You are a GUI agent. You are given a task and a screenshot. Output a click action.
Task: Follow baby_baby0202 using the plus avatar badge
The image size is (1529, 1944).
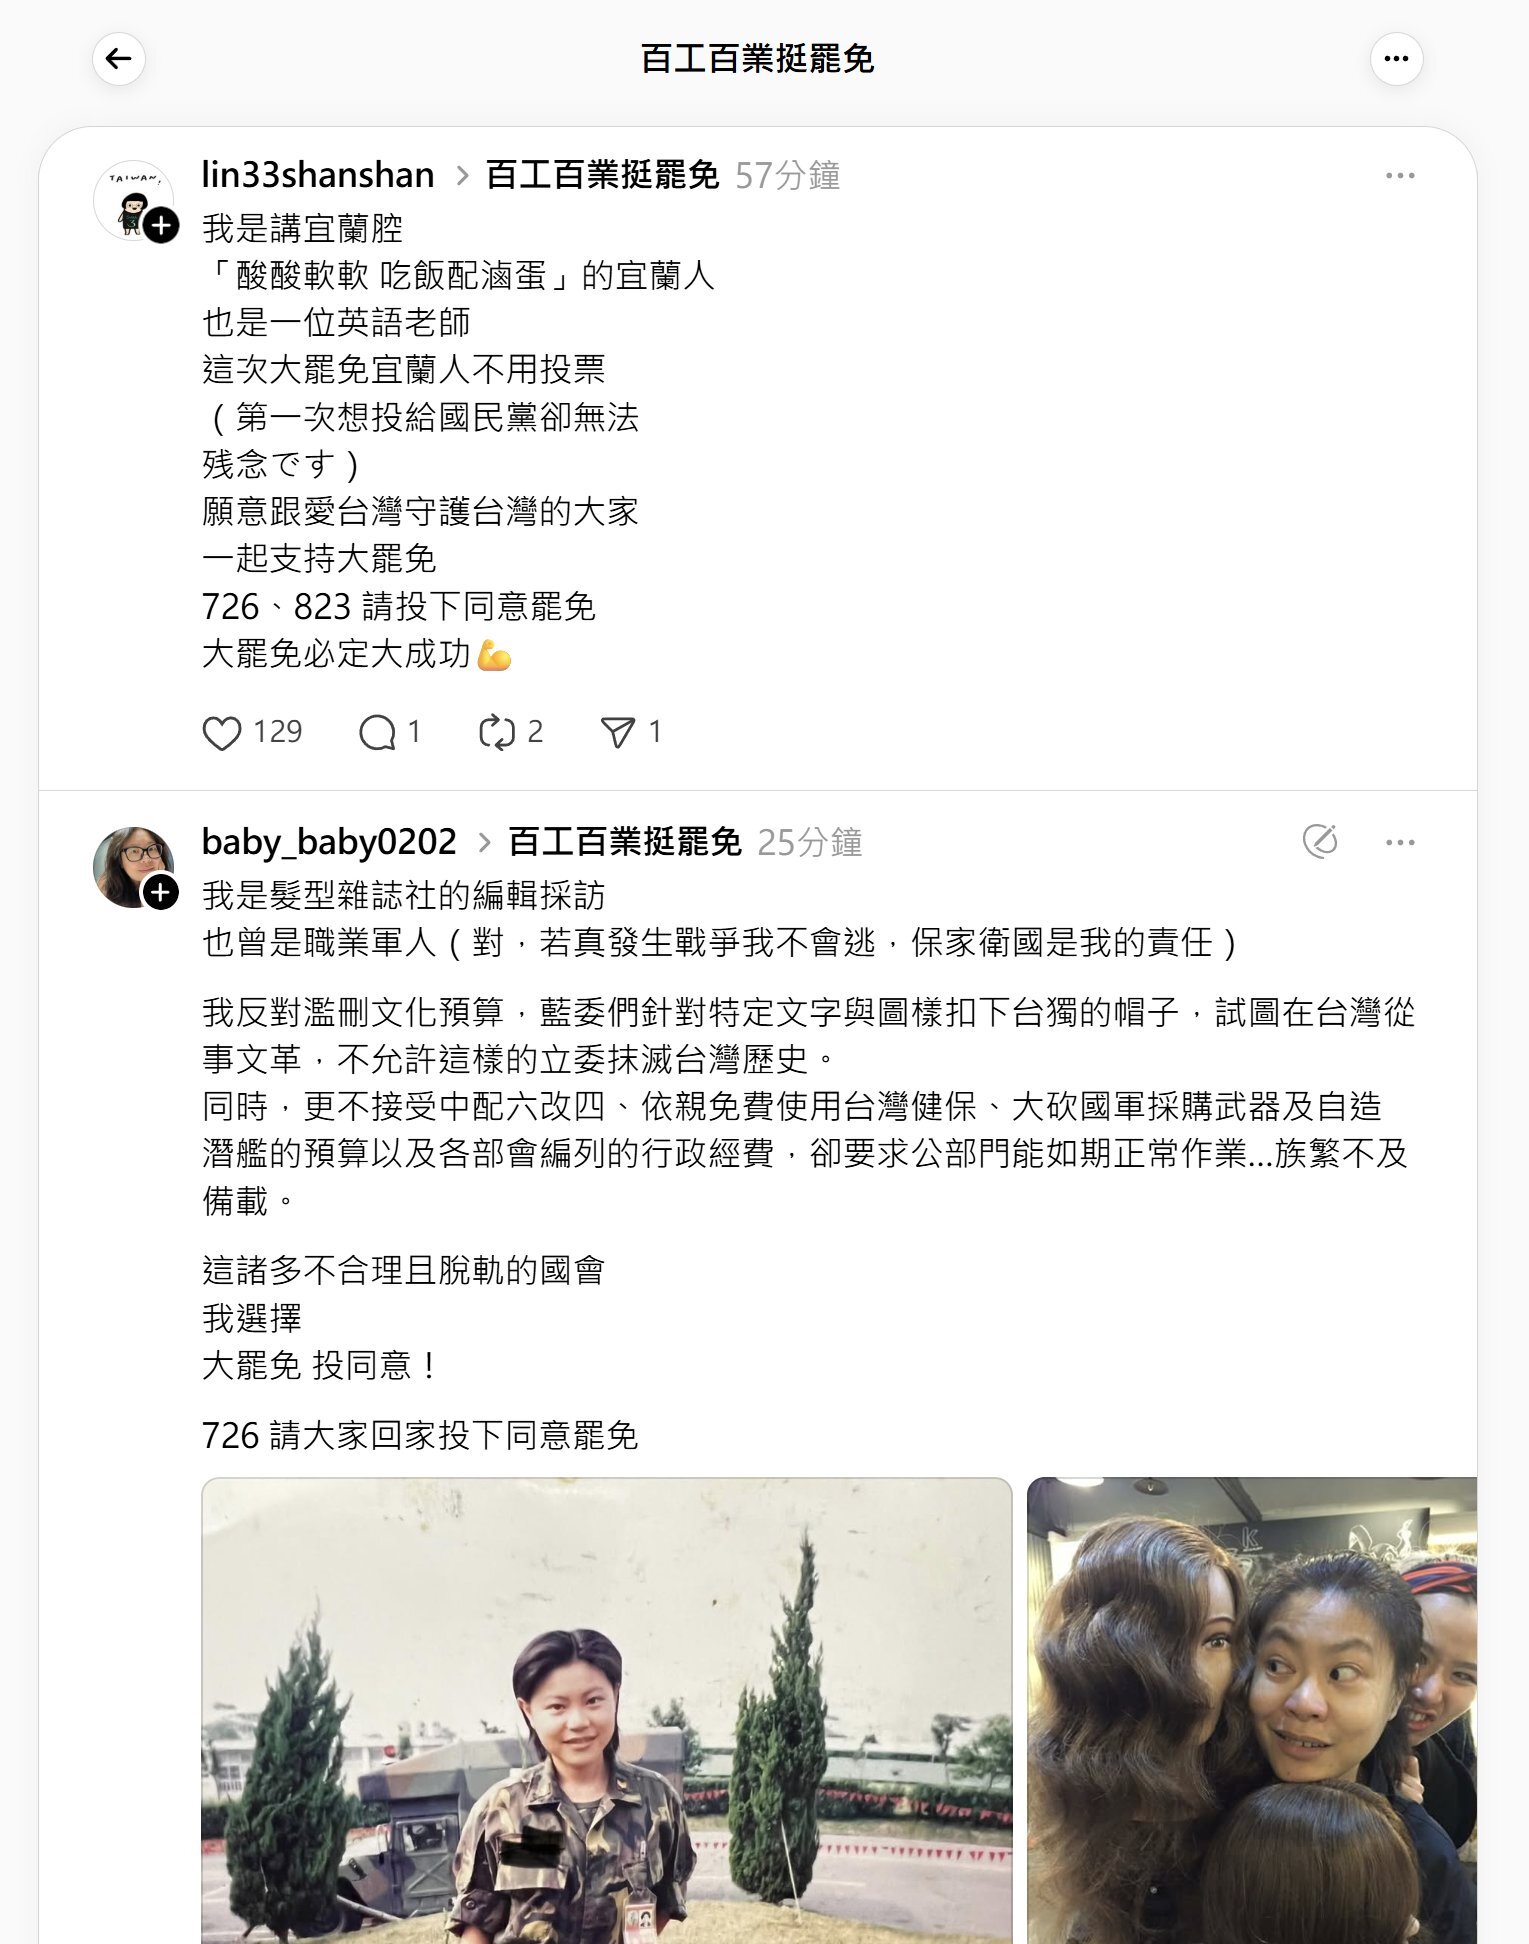pyautogui.click(x=161, y=892)
